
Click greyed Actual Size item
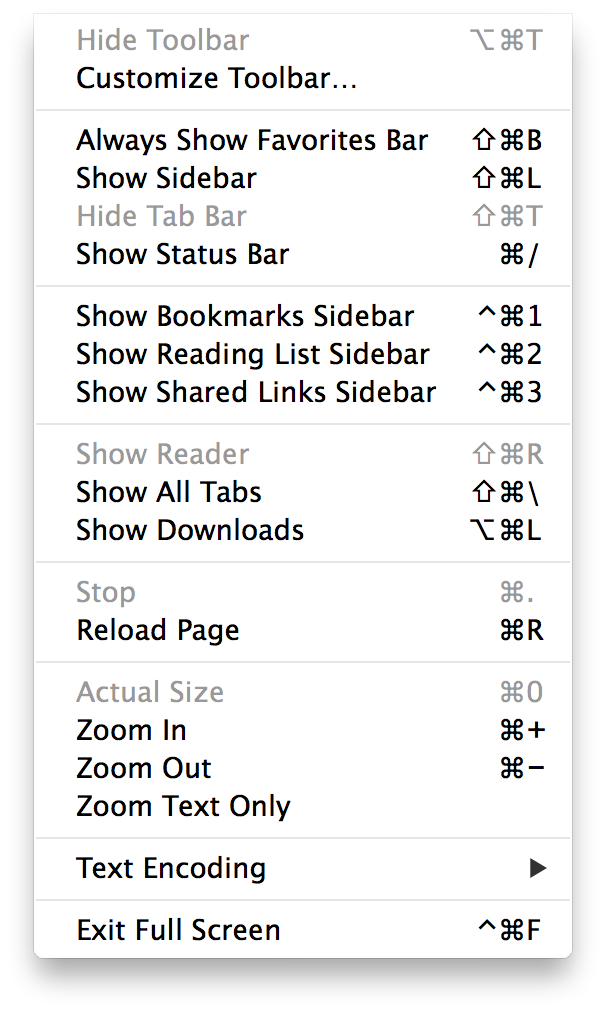pos(150,692)
